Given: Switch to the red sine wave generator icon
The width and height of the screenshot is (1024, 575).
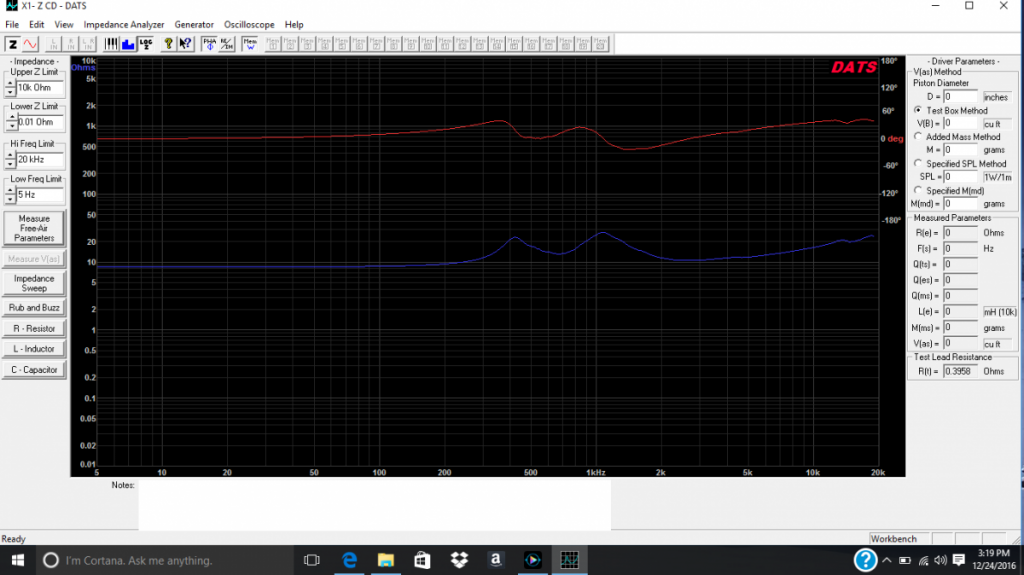Looking at the screenshot, I should [30, 44].
